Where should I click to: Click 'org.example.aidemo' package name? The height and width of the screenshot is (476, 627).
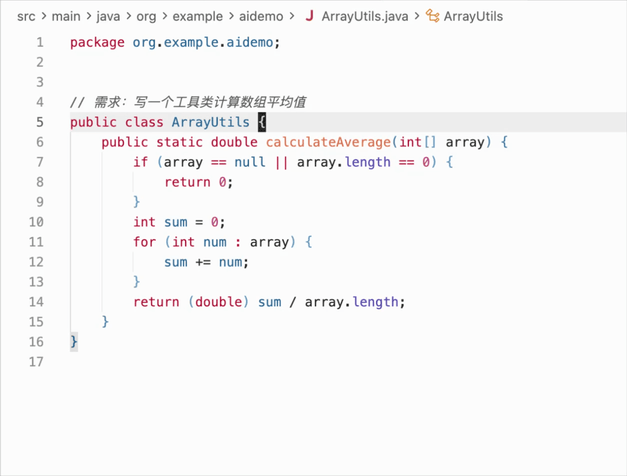[x=203, y=42]
